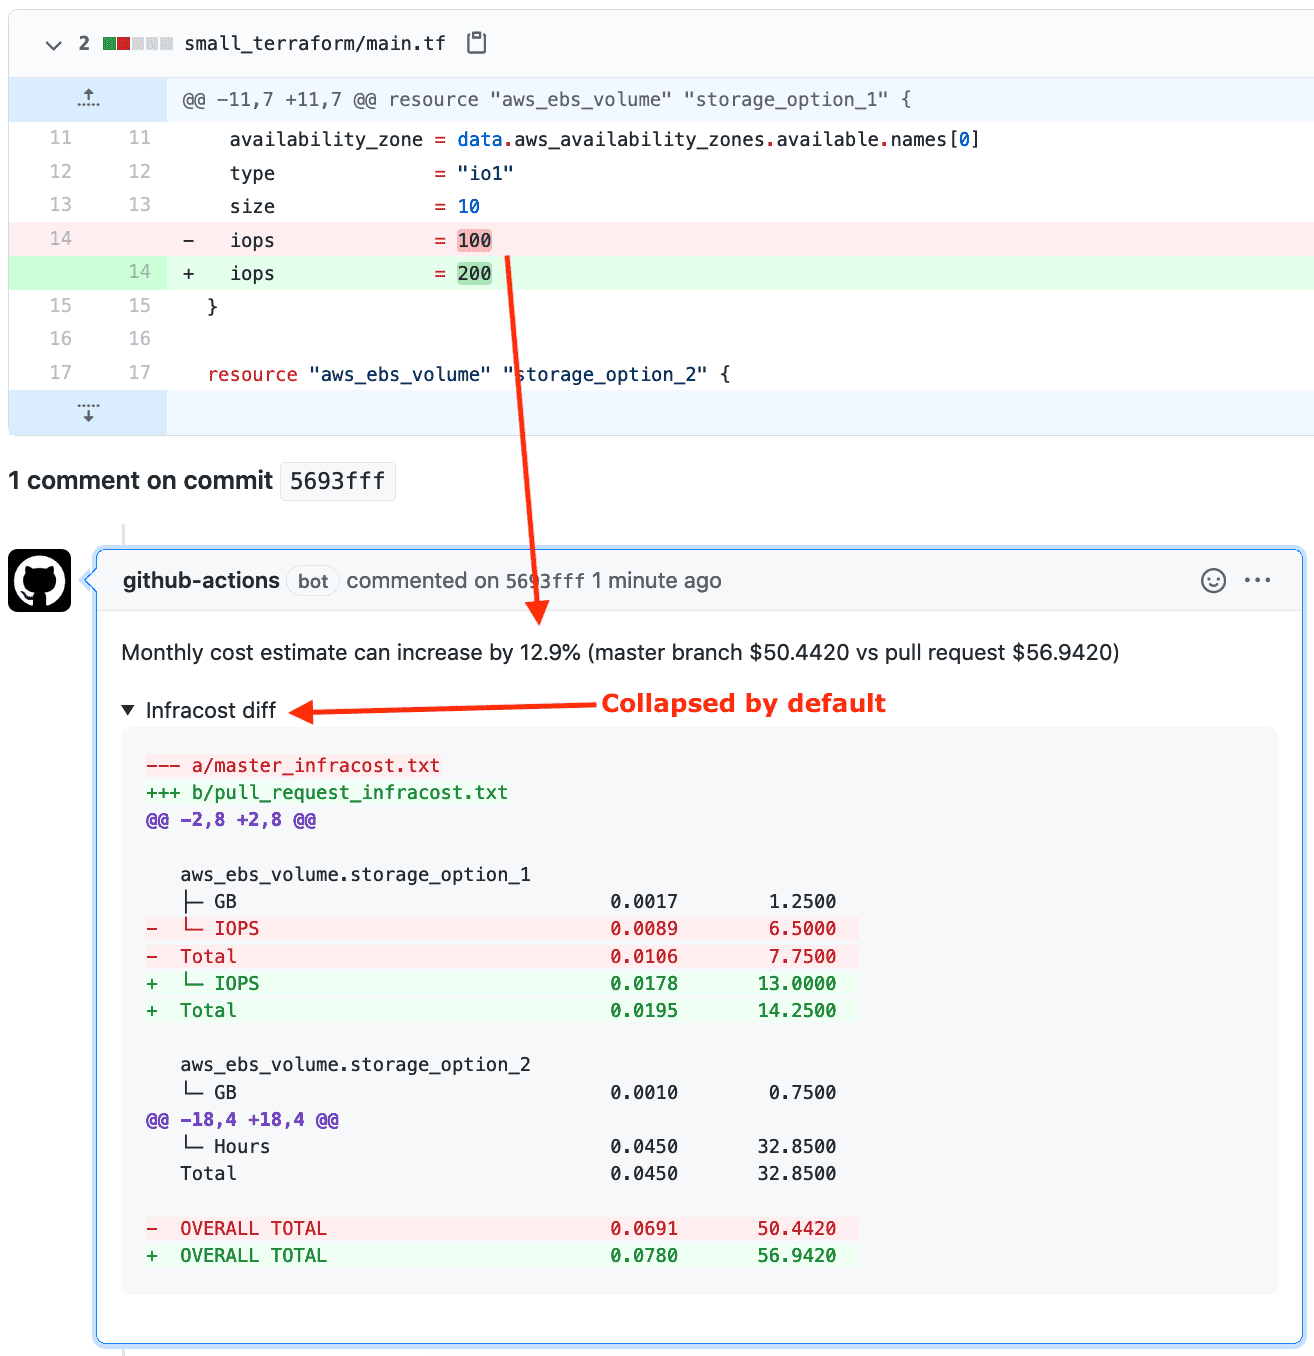Expand hidden lines below line 17
This screenshot has width=1314, height=1356.
pyautogui.click(x=88, y=412)
